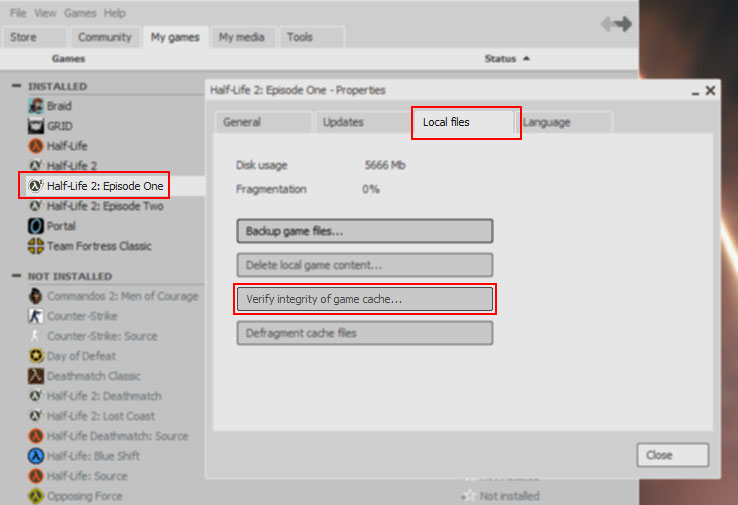
Task: Click Delete local game content button
Action: click(365, 265)
